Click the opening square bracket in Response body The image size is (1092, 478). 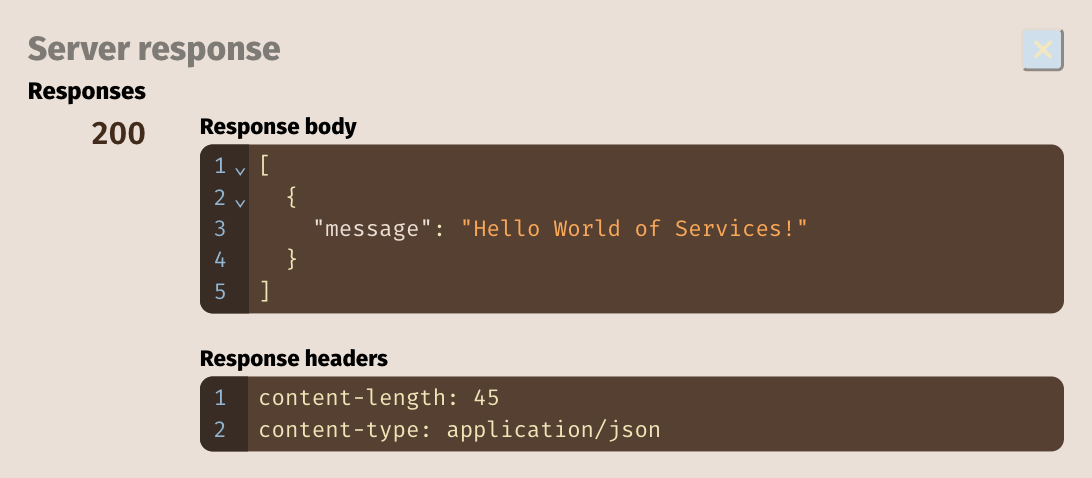(x=265, y=167)
